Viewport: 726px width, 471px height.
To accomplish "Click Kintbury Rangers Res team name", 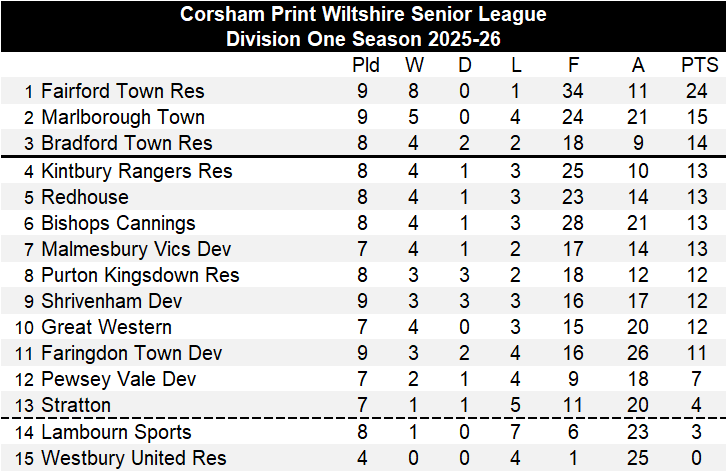I will coord(137,171).
